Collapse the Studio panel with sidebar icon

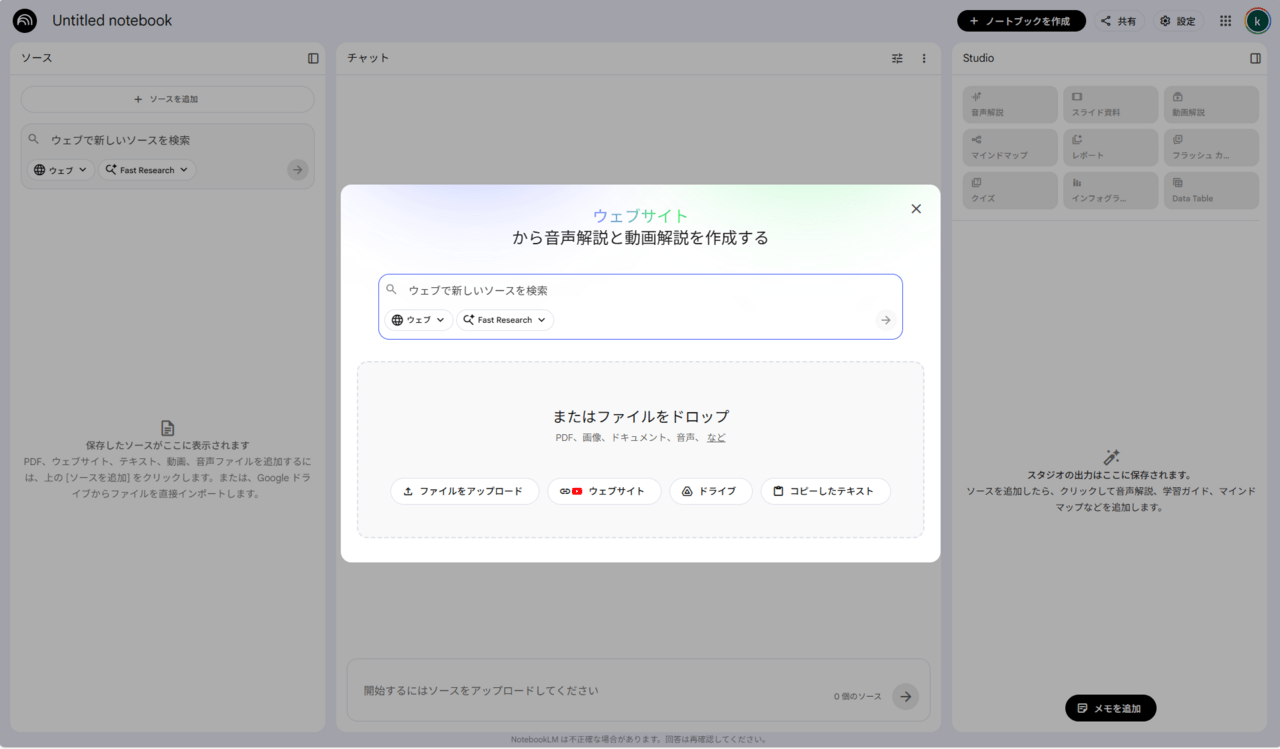coord(1255,59)
